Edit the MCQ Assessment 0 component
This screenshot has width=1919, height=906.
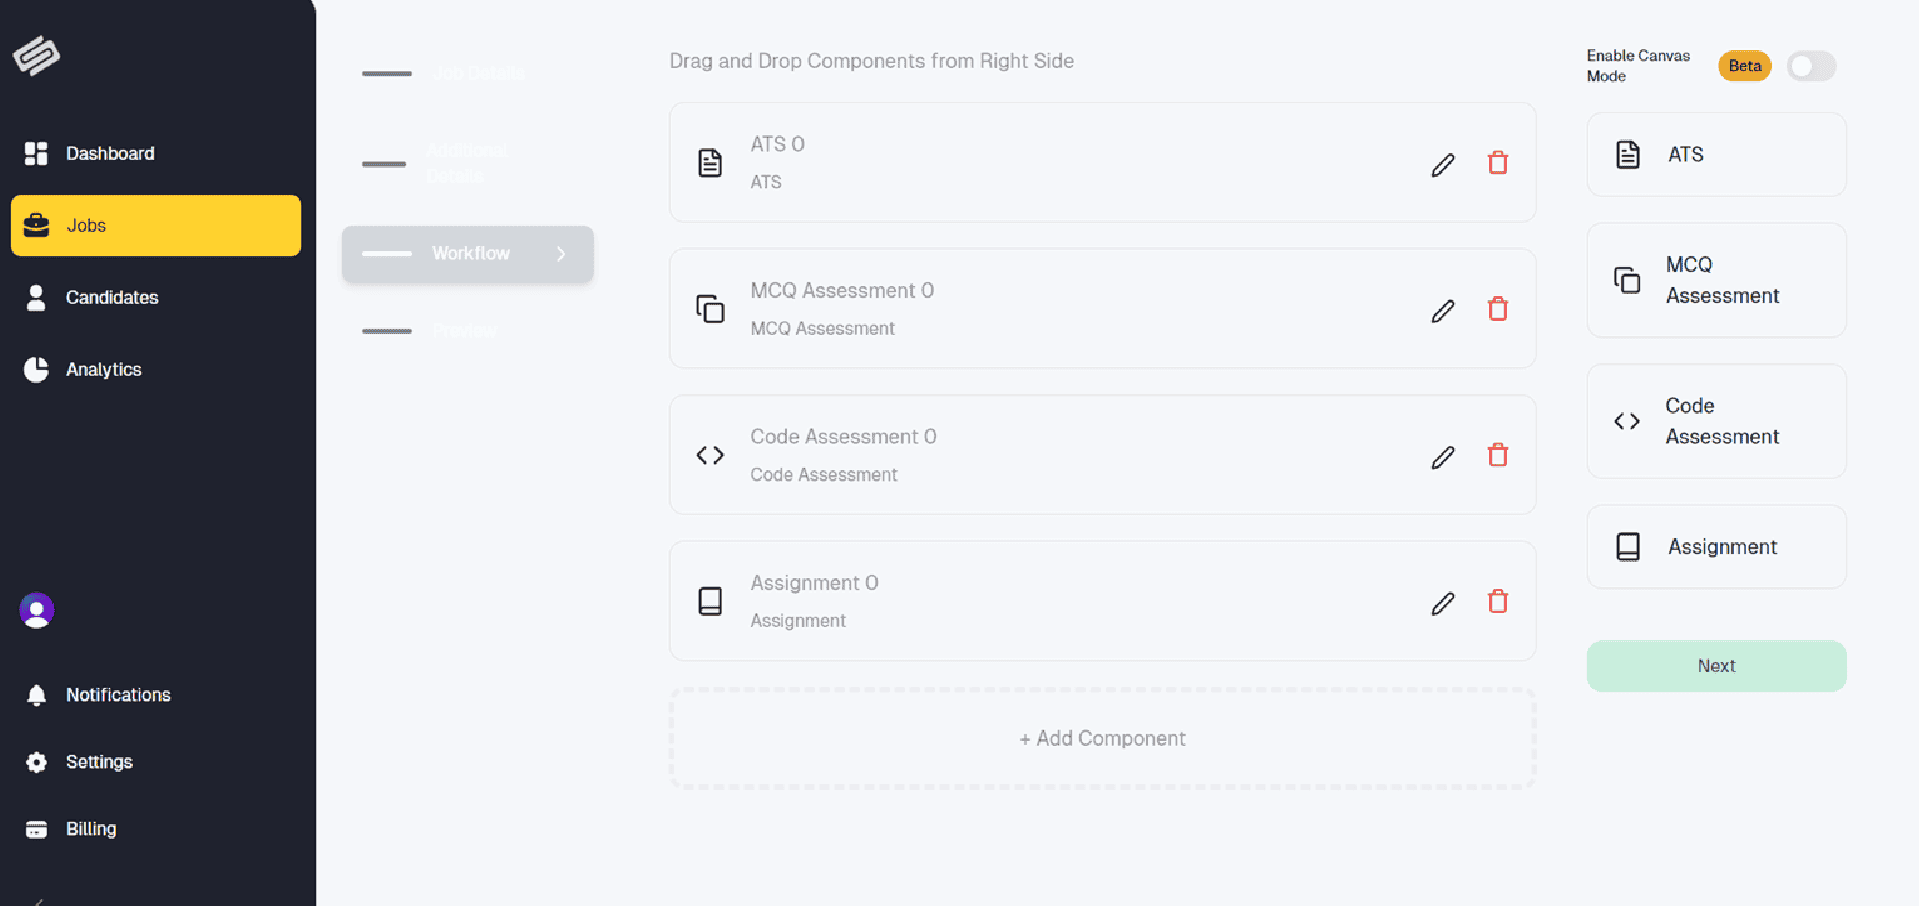[x=1442, y=311]
